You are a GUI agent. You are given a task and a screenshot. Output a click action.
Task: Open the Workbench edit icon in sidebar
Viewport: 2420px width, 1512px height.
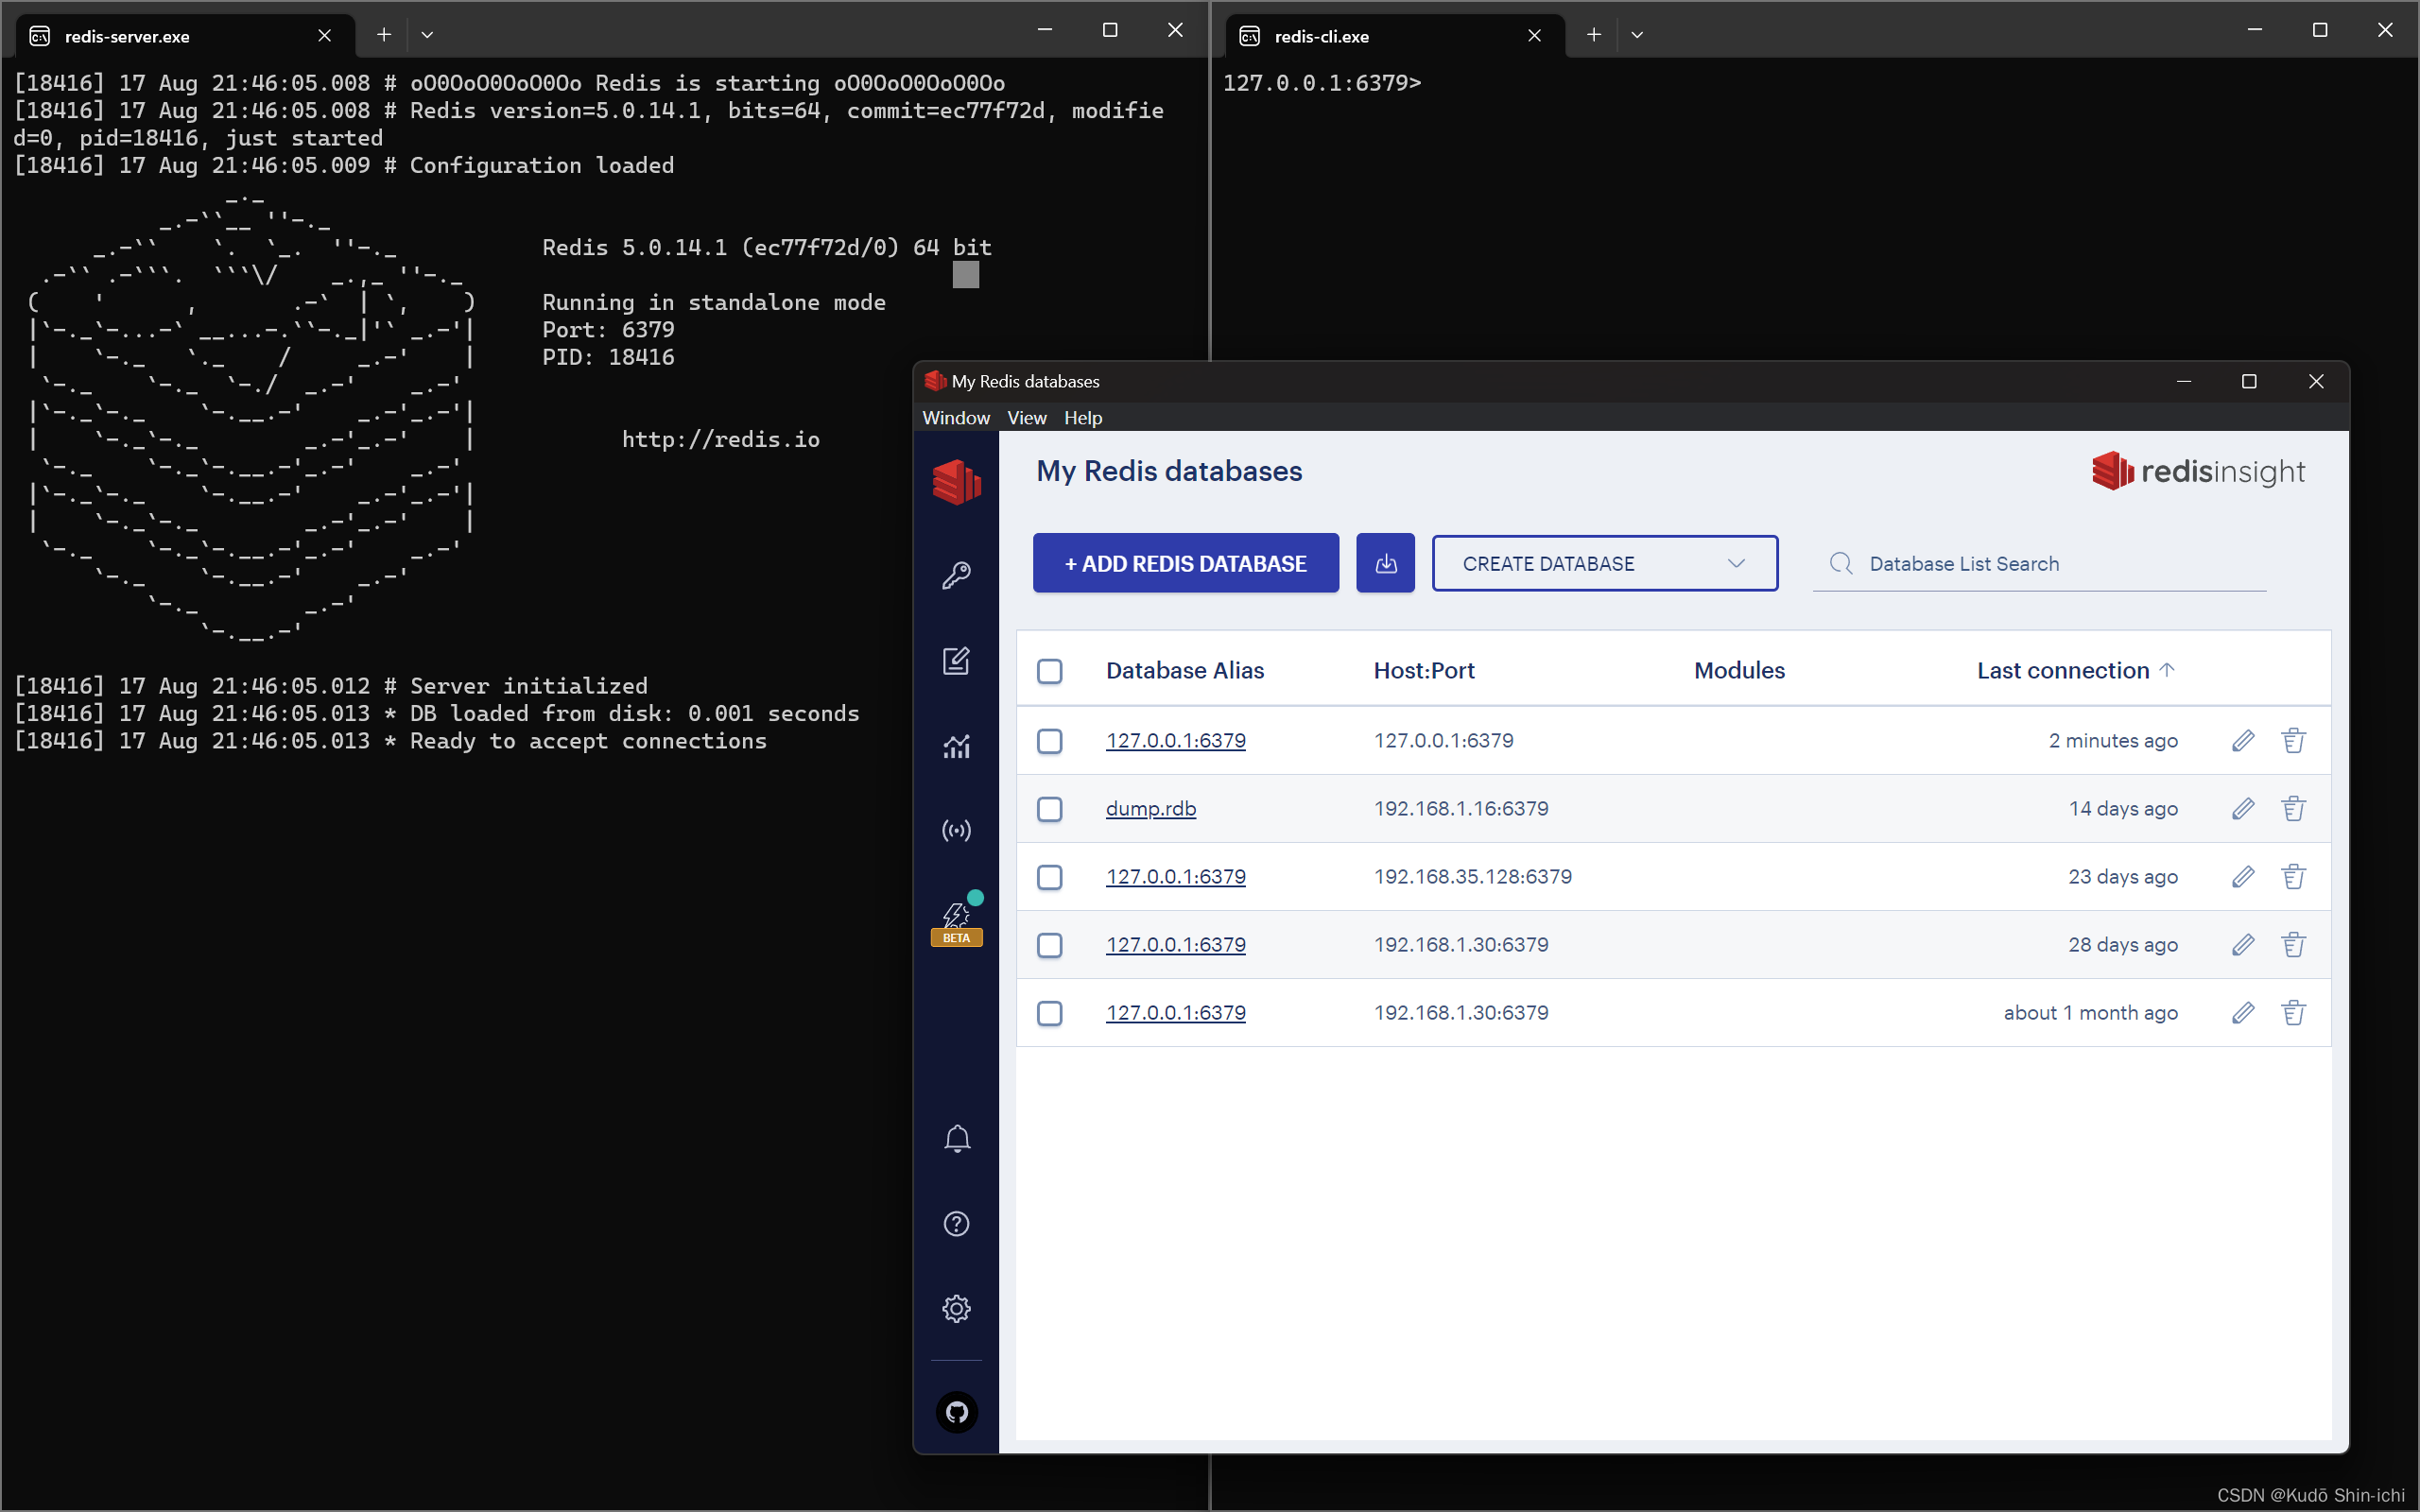956,661
